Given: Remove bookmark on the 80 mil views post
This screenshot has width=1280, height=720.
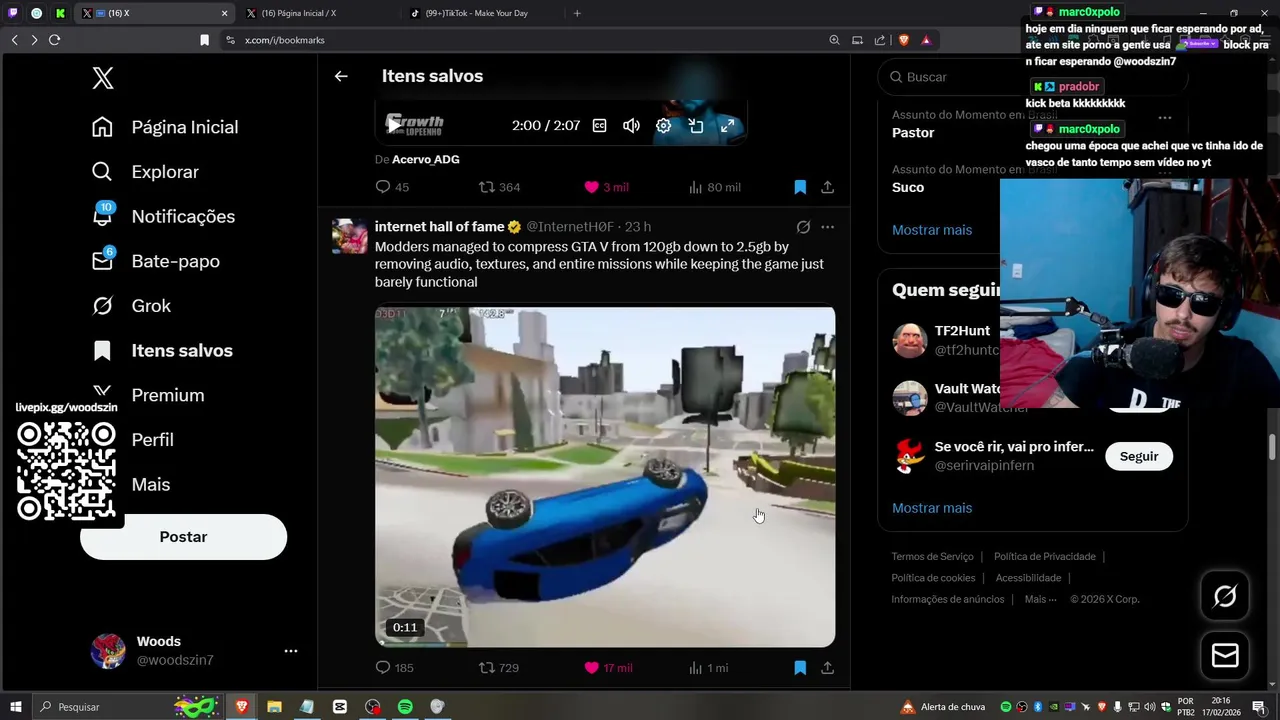Looking at the screenshot, I should (800, 187).
